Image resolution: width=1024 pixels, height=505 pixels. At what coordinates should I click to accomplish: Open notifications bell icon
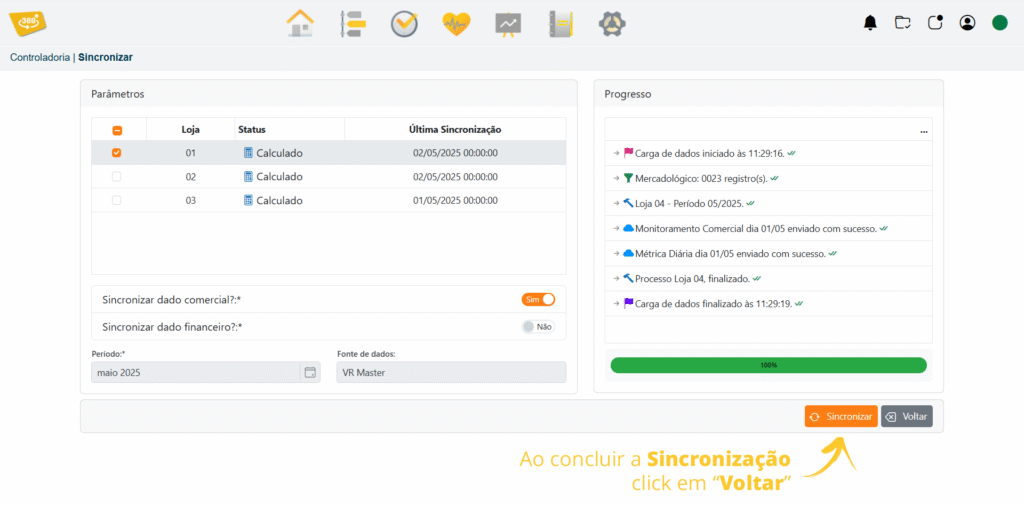870,23
